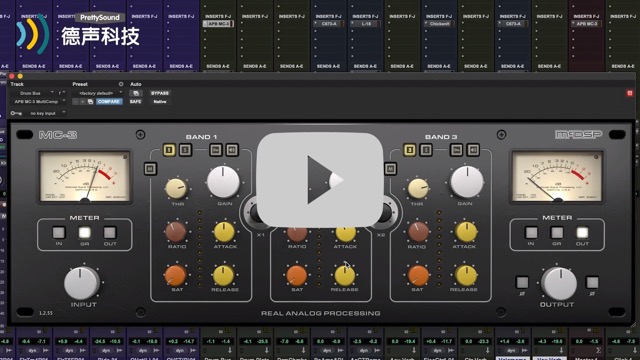Click the Band 3 speaker icon
This screenshot has width=640, height=360.
coord(473,150)
